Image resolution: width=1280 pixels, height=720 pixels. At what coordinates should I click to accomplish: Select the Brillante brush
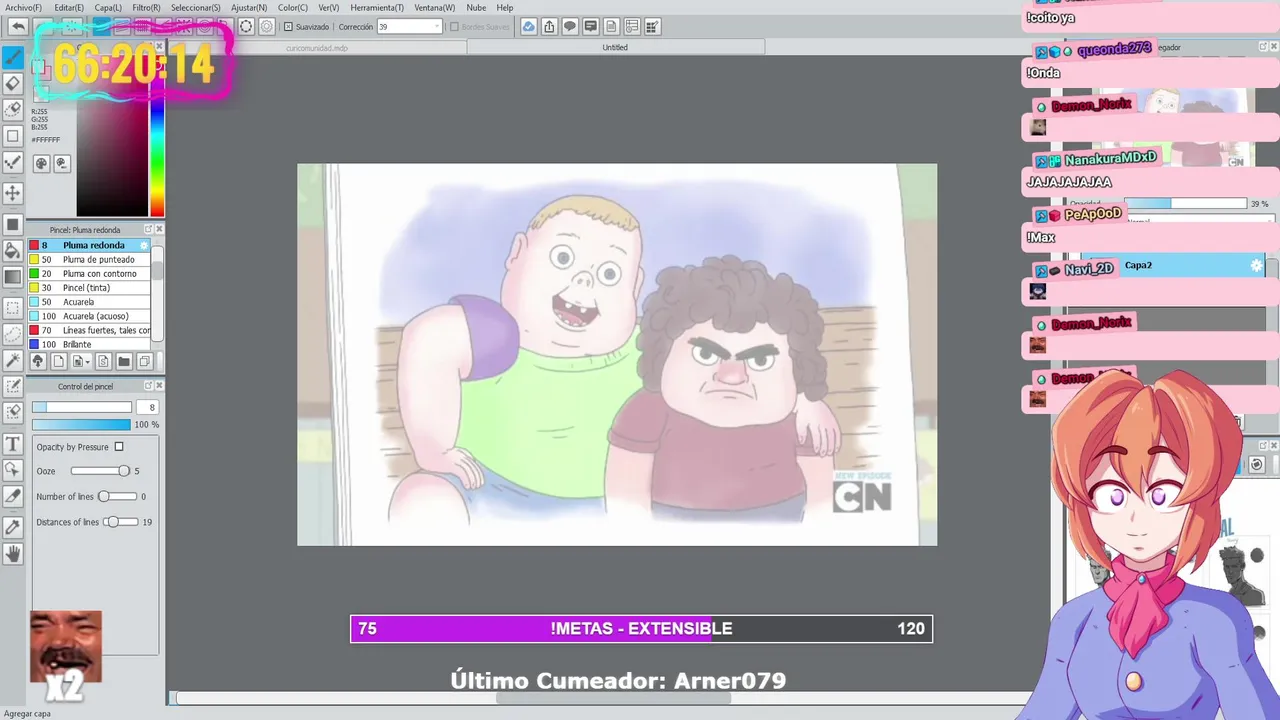point(89,344)
